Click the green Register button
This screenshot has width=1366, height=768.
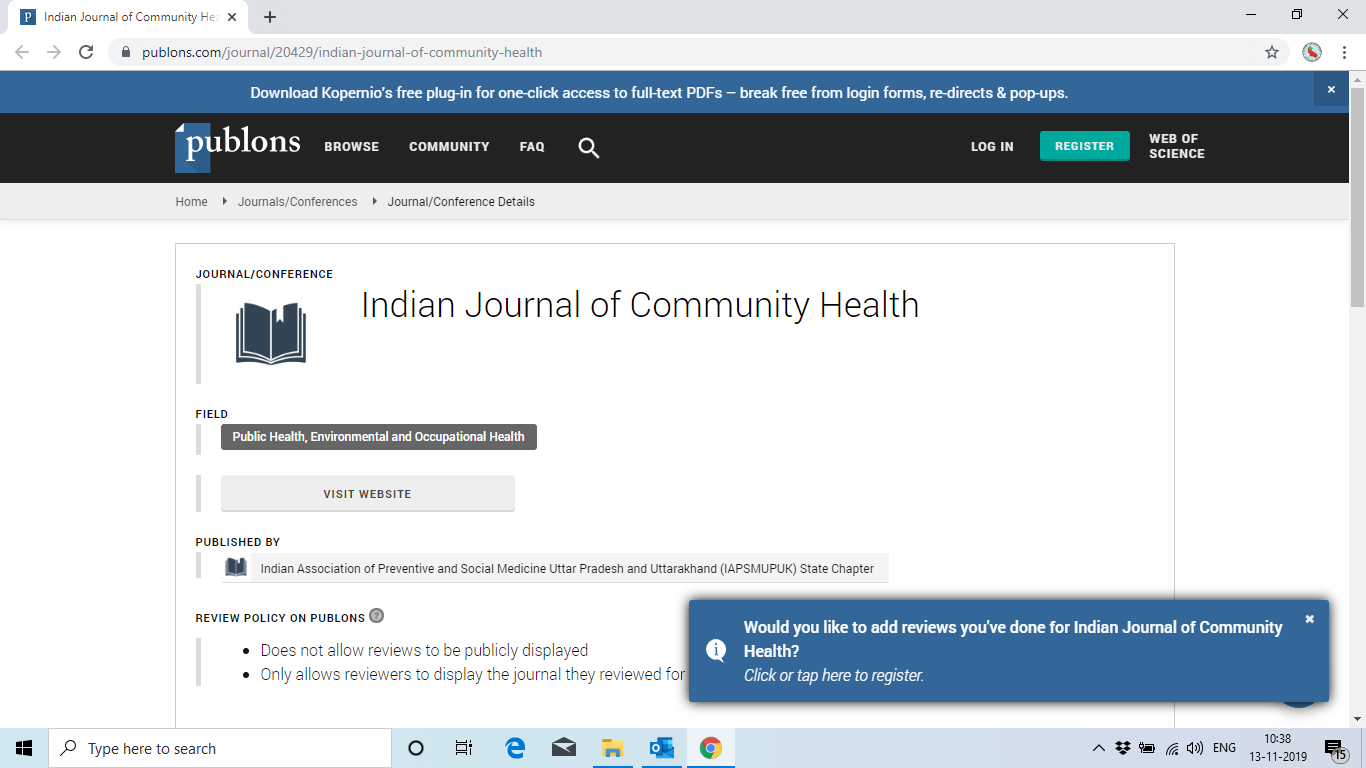click(x=1084, y=146)
